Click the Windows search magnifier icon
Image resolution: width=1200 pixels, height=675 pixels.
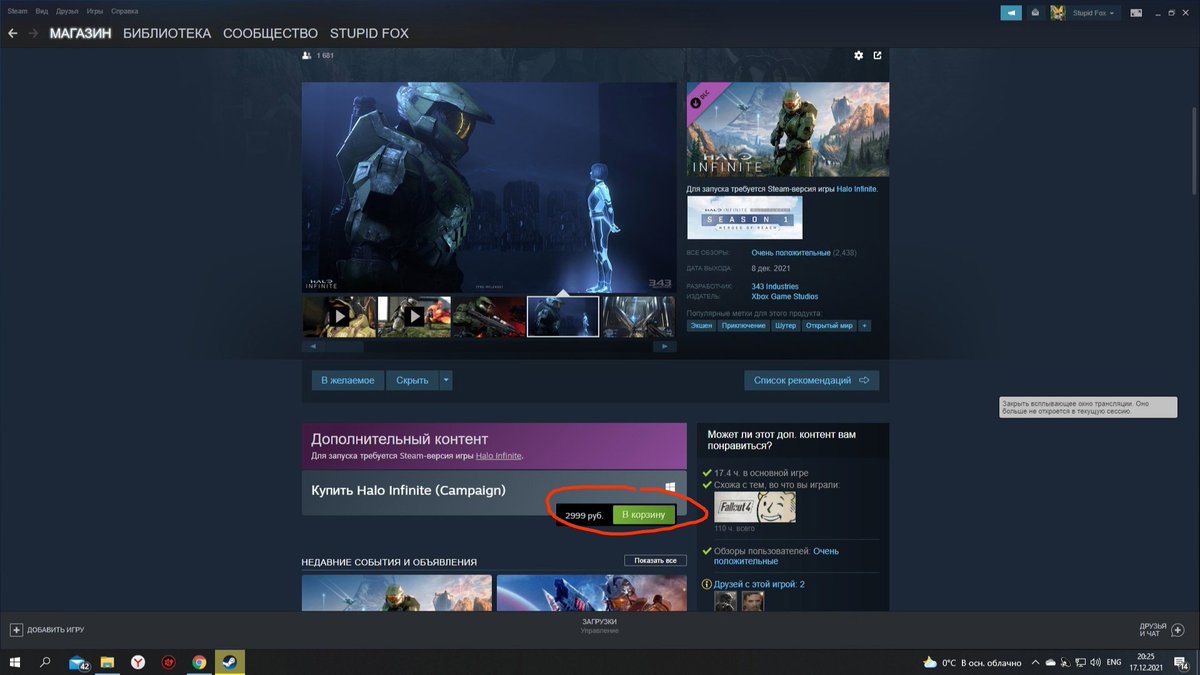(x=45, y=662)
